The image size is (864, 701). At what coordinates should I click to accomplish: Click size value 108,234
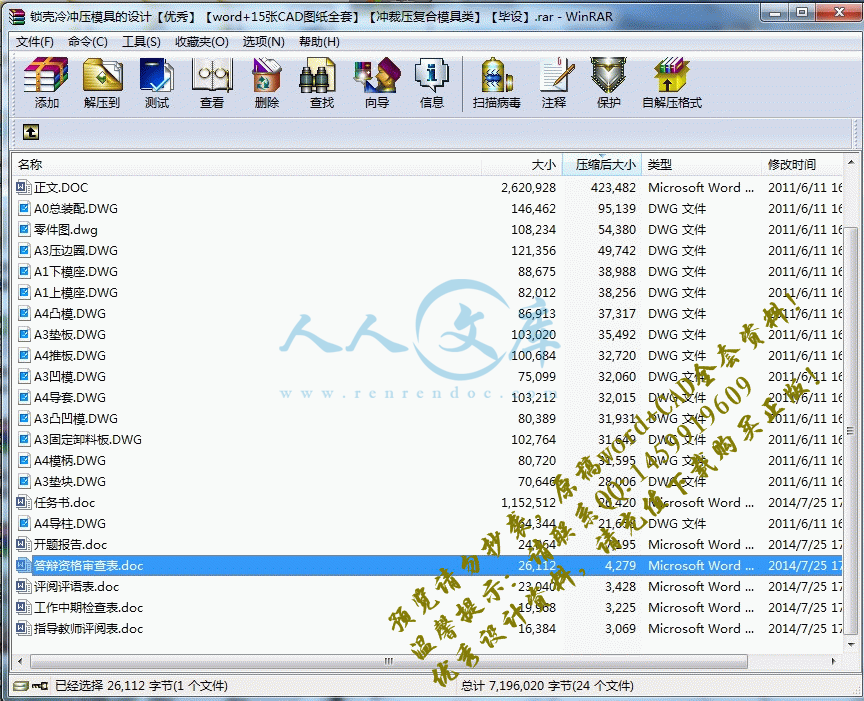[533, 229]
